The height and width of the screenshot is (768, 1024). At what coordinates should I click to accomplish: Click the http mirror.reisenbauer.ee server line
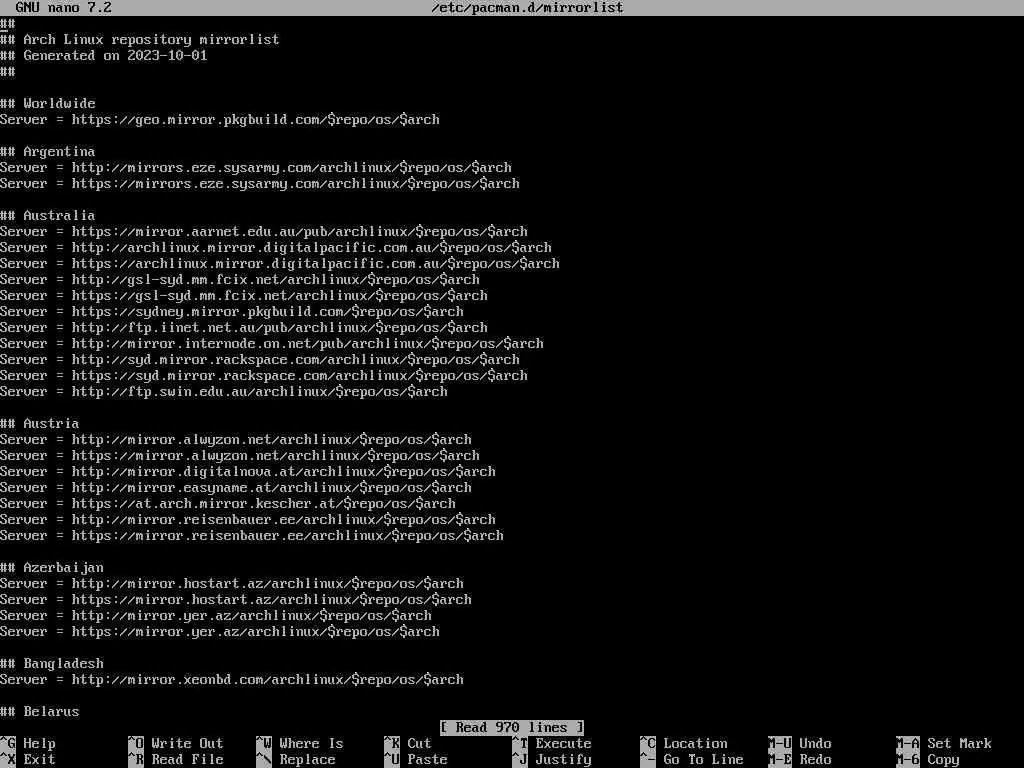click(248, 519)
